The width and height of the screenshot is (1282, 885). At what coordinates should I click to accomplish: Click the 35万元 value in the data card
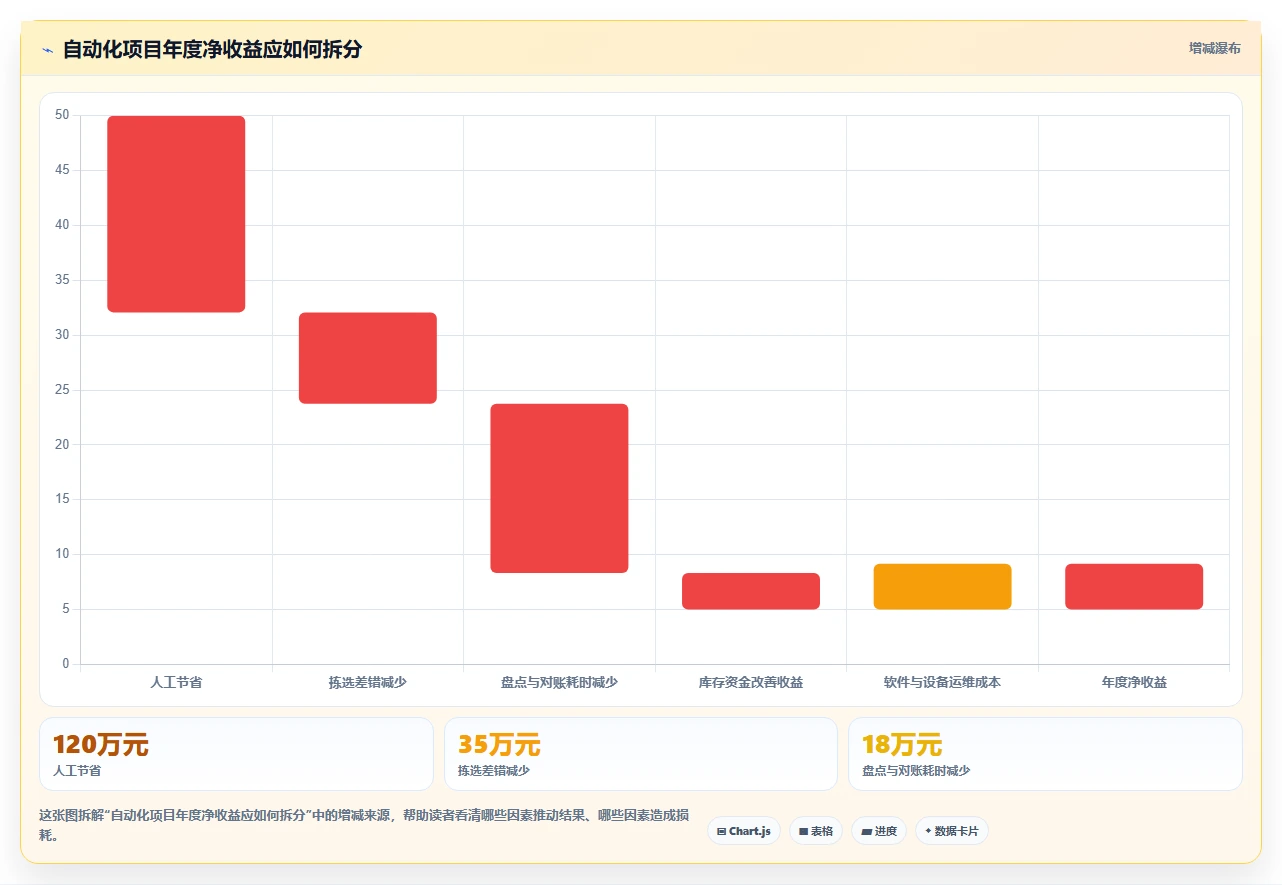point(499,744)
